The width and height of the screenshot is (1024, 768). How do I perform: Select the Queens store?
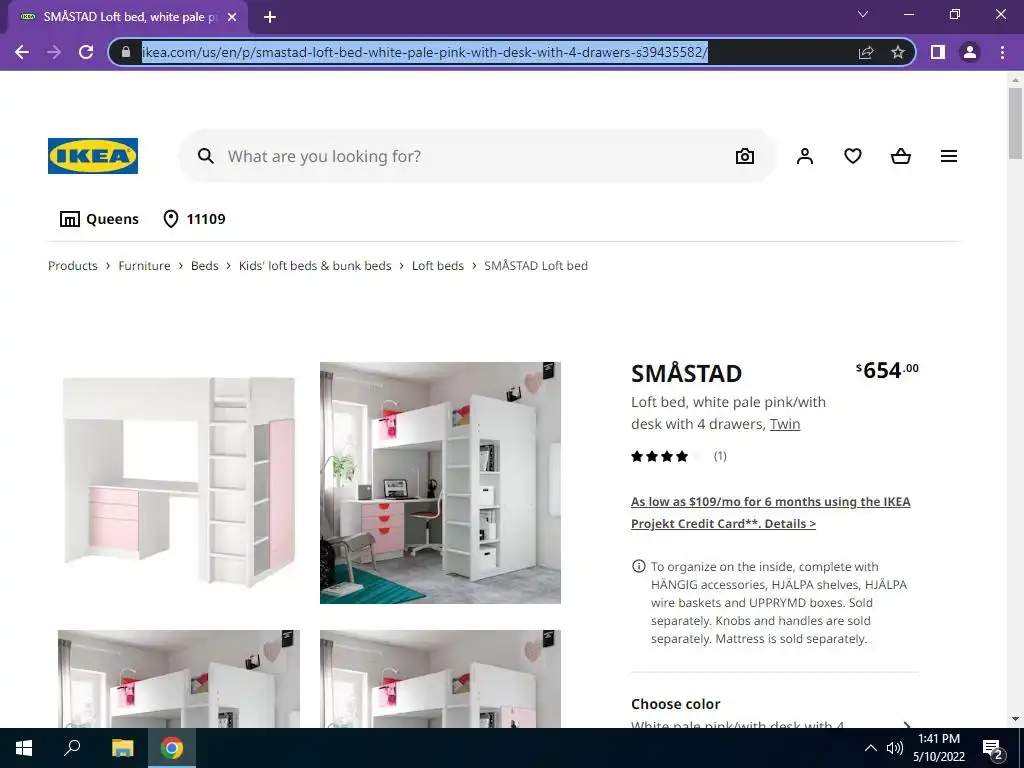pyautogui.click(x=99, y=219)
